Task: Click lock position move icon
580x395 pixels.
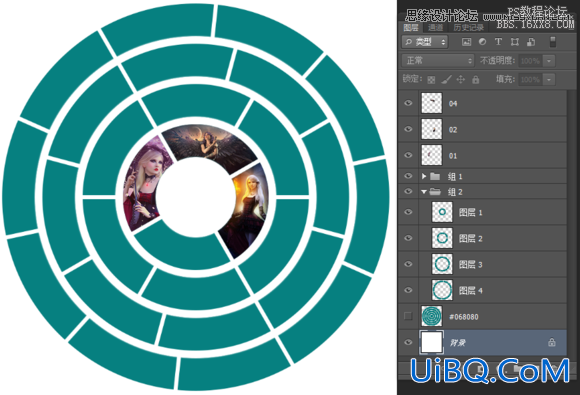Action: click(x=461, y=80)
